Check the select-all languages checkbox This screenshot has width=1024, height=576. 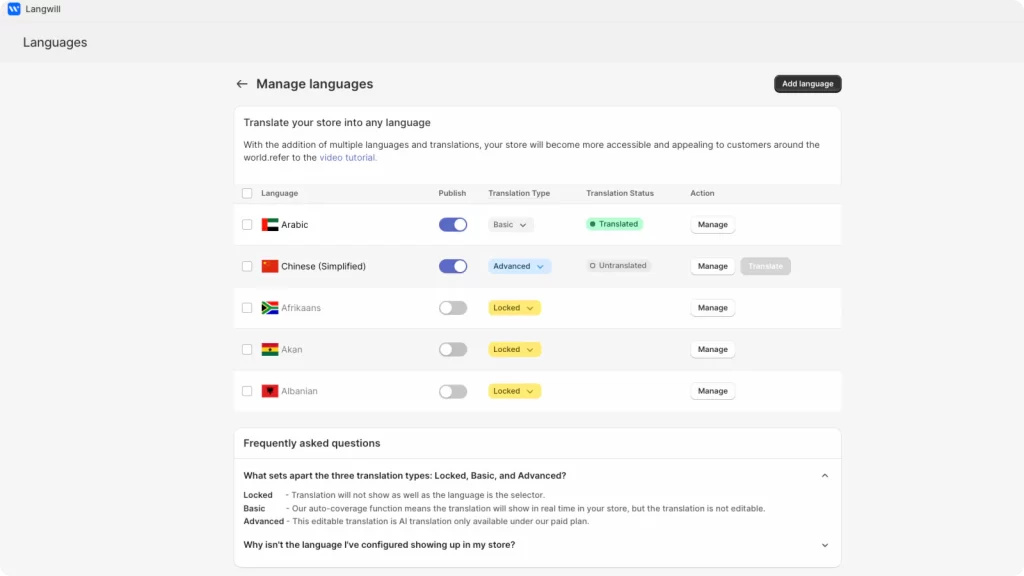[247, 193]
